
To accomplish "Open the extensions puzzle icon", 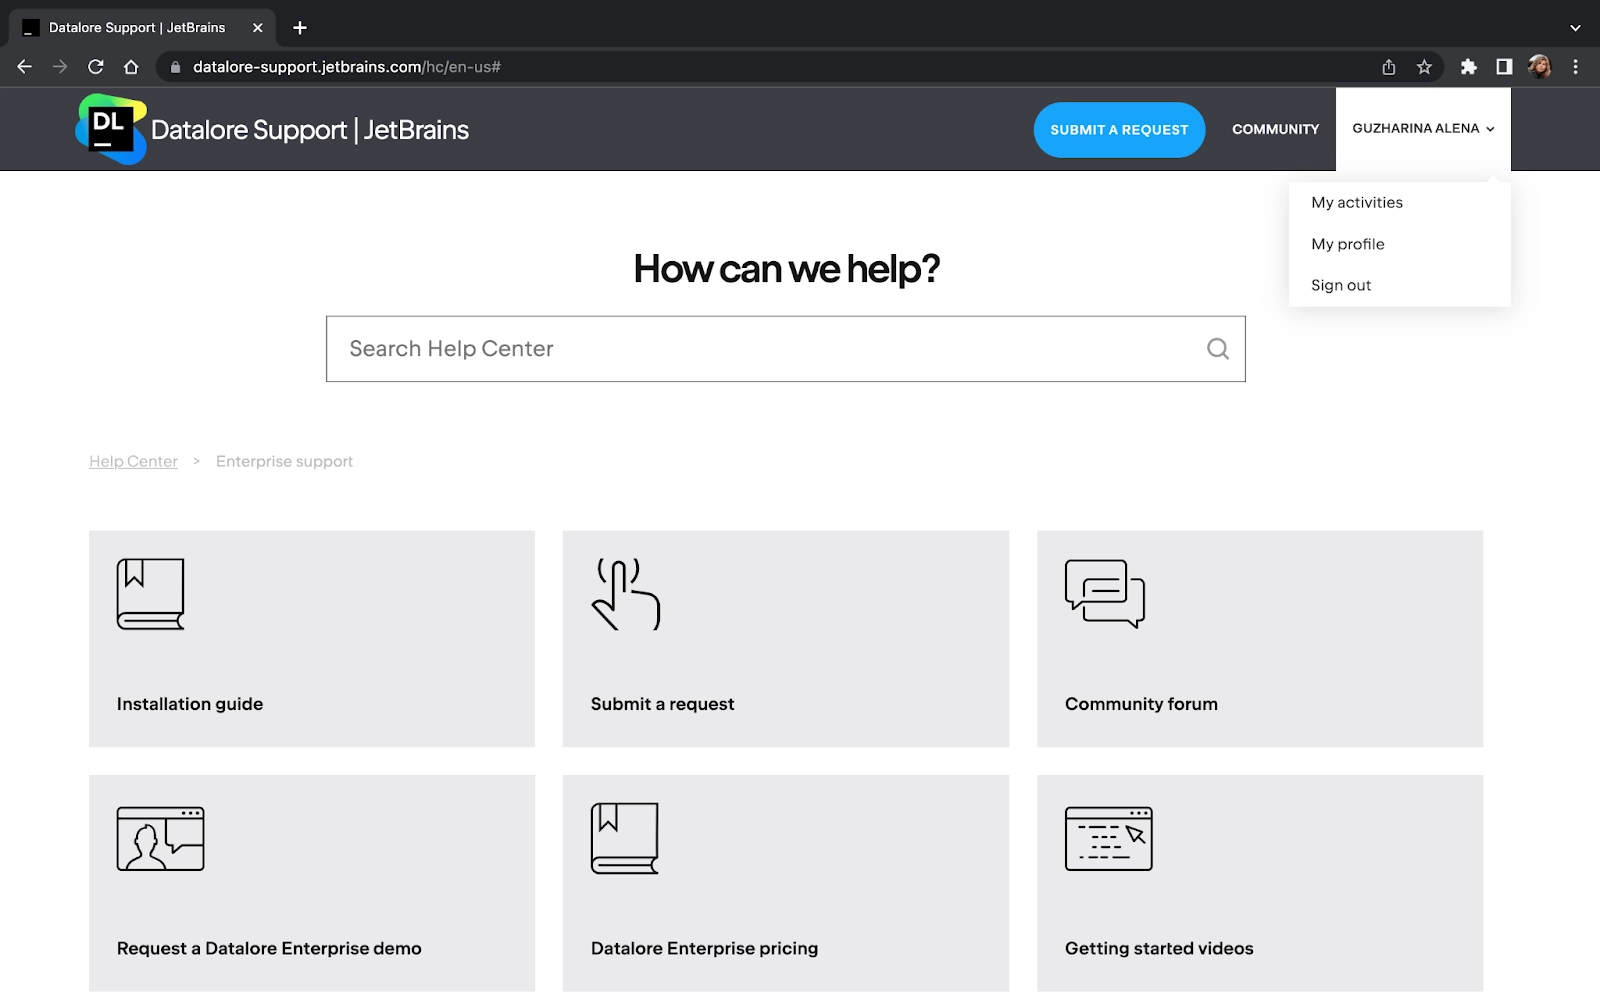I will point(1468,67).
